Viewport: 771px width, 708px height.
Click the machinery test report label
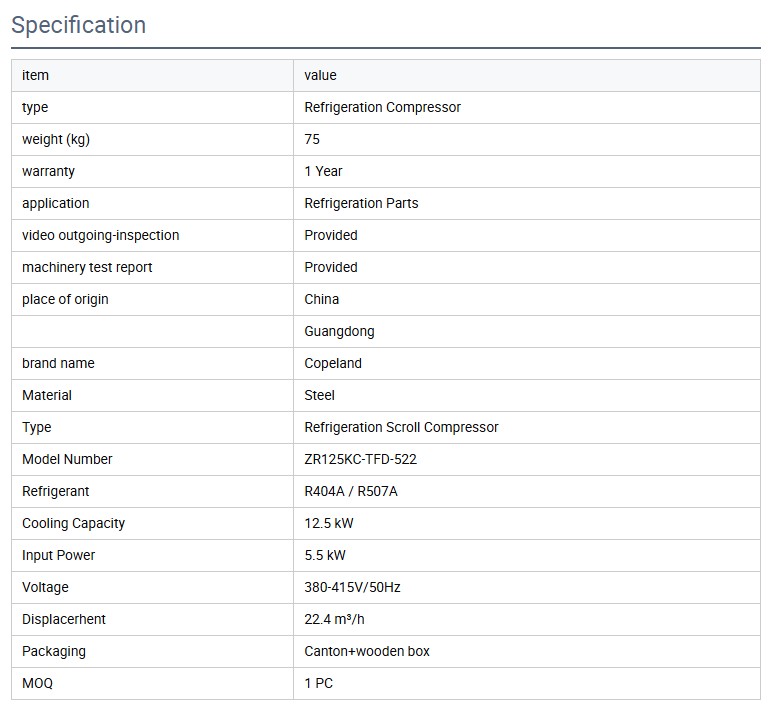pos(87,267)
